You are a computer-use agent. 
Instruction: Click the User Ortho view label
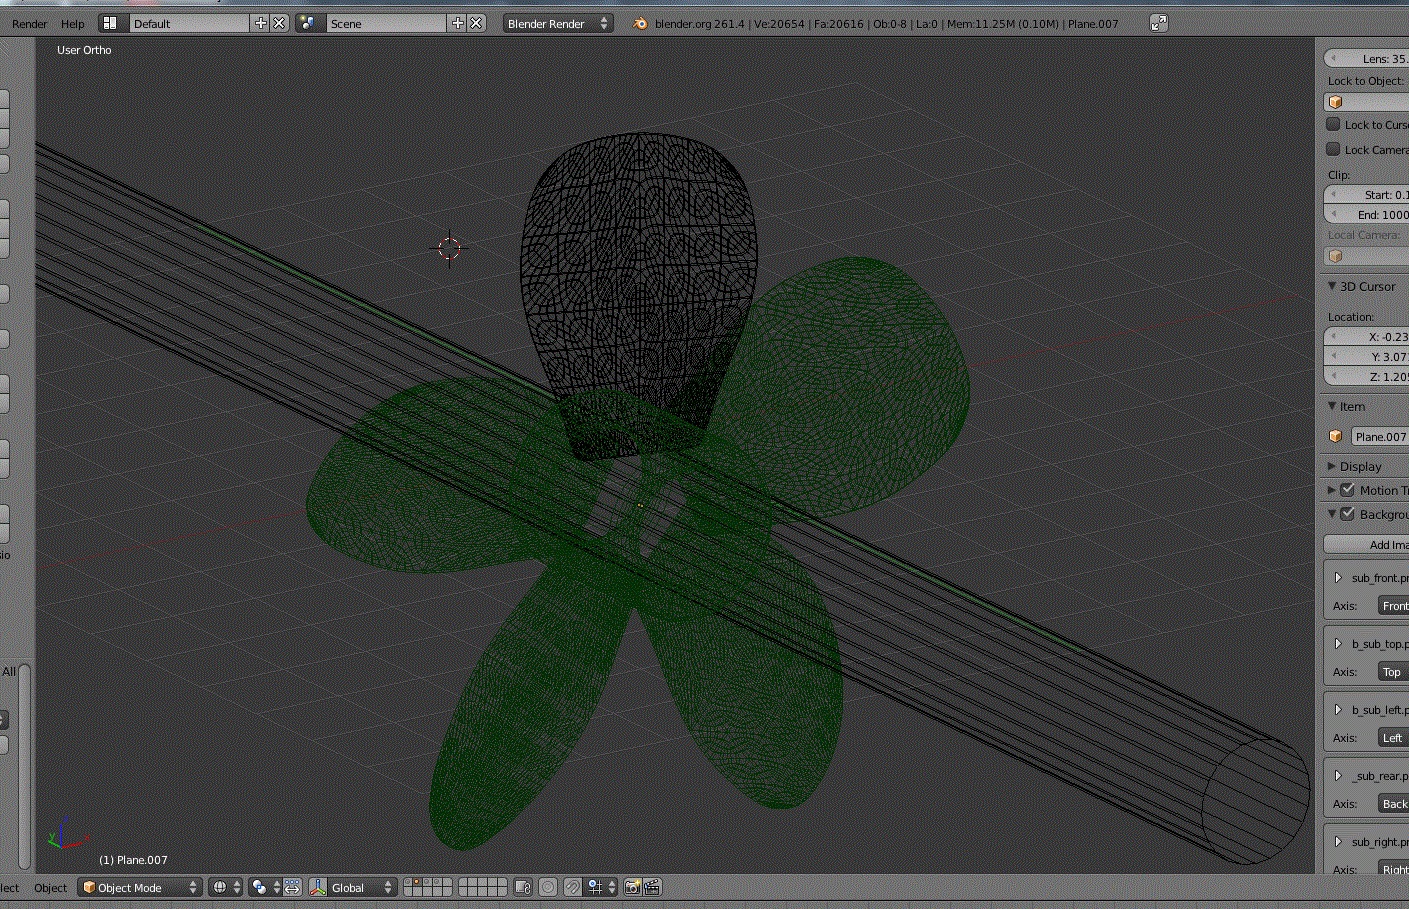[84, 50]
